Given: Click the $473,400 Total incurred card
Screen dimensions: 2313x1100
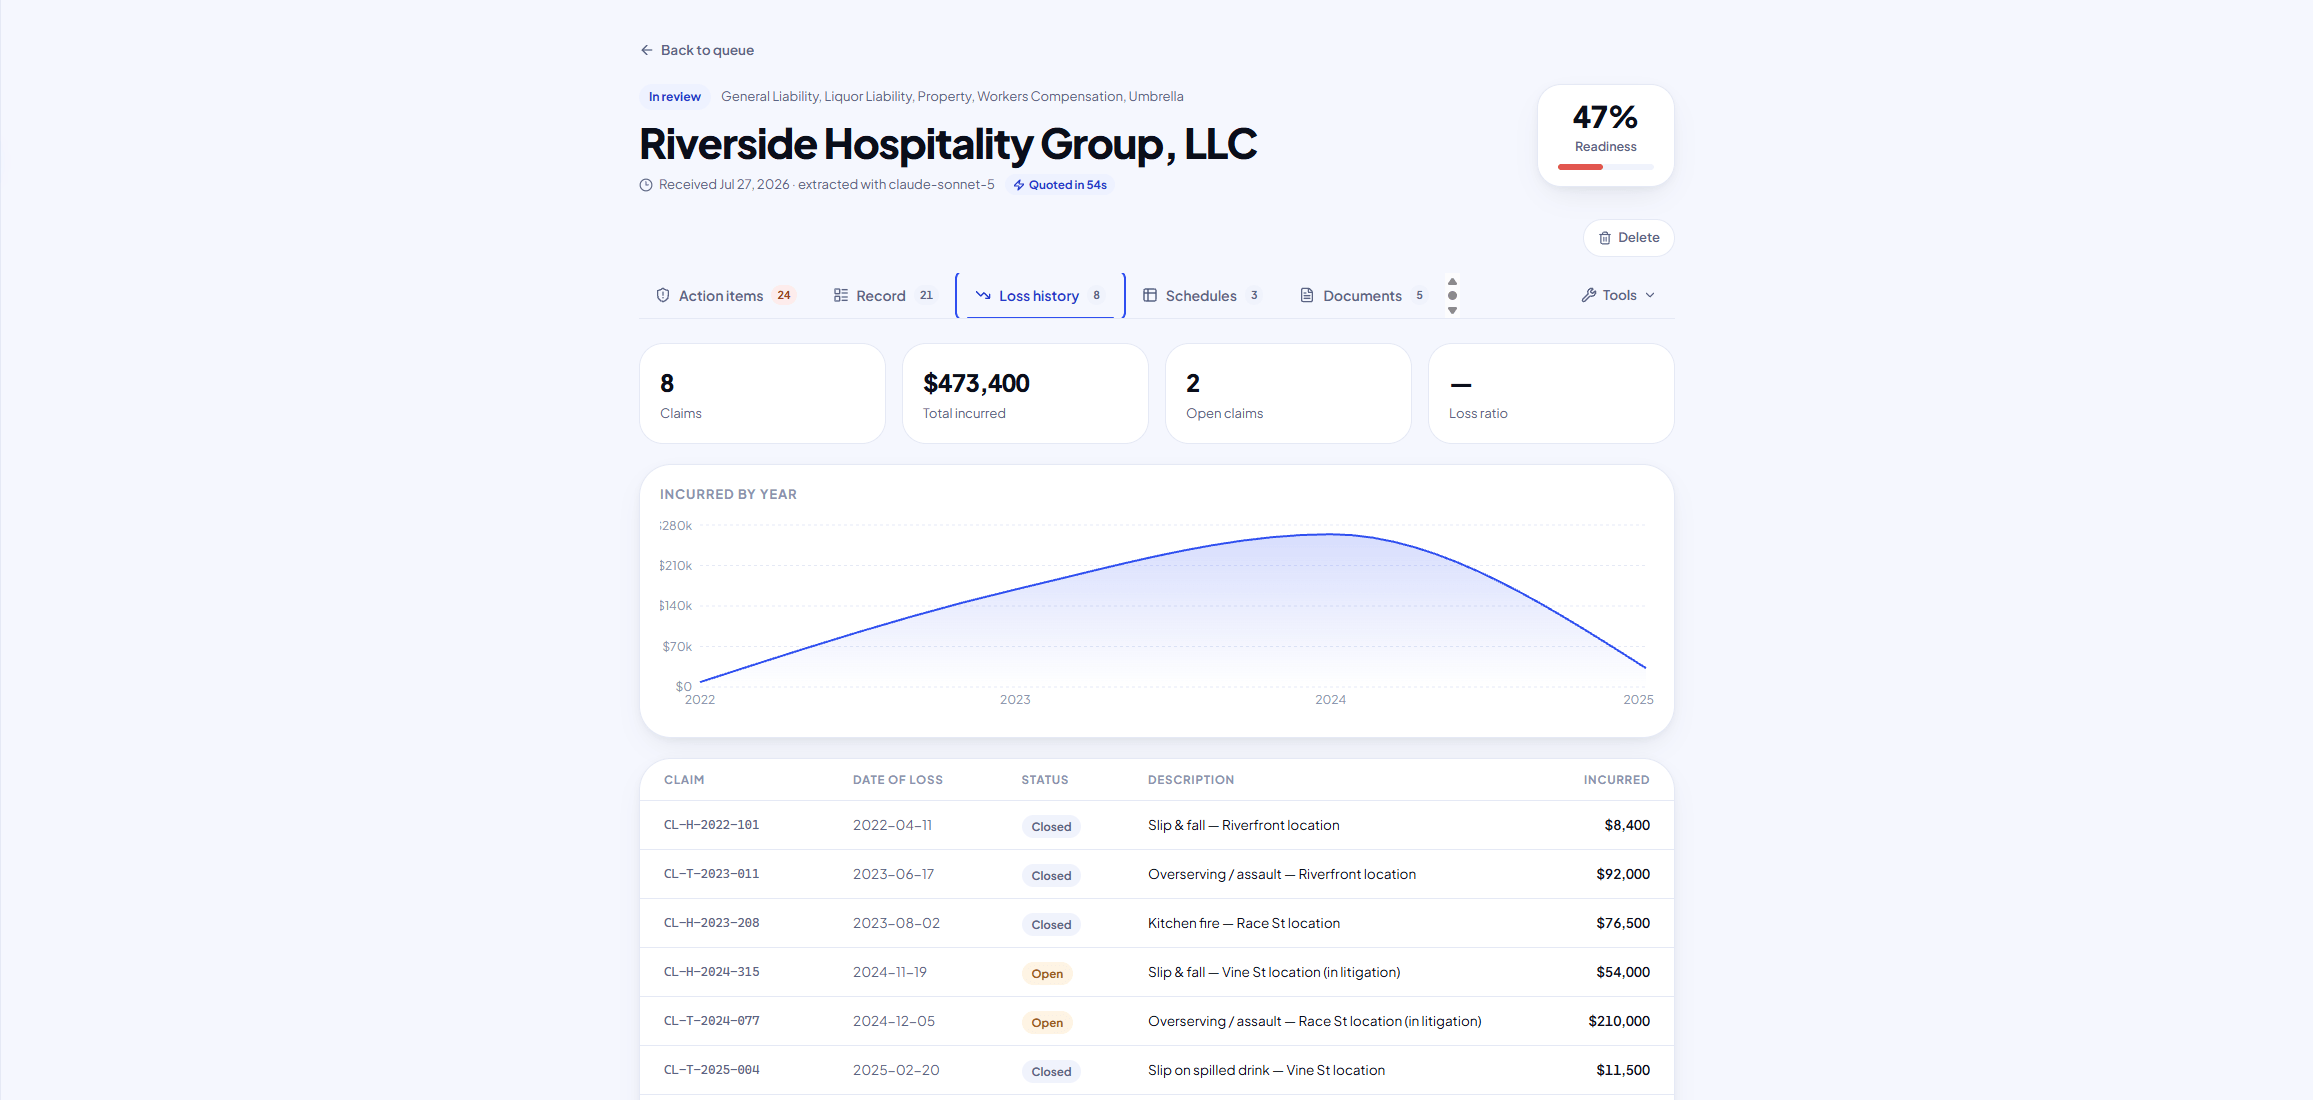Looking at the screenshot, I should [x=1025, y=394].
